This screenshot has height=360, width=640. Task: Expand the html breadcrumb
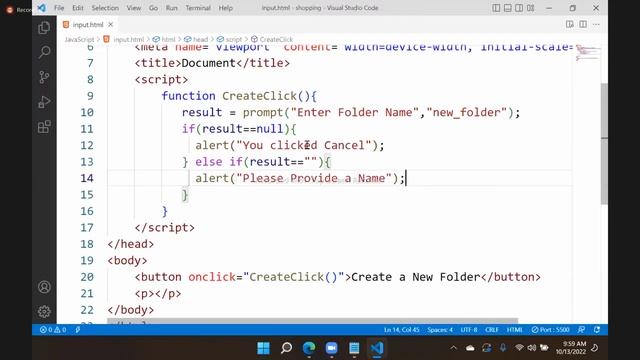[164, 39]
